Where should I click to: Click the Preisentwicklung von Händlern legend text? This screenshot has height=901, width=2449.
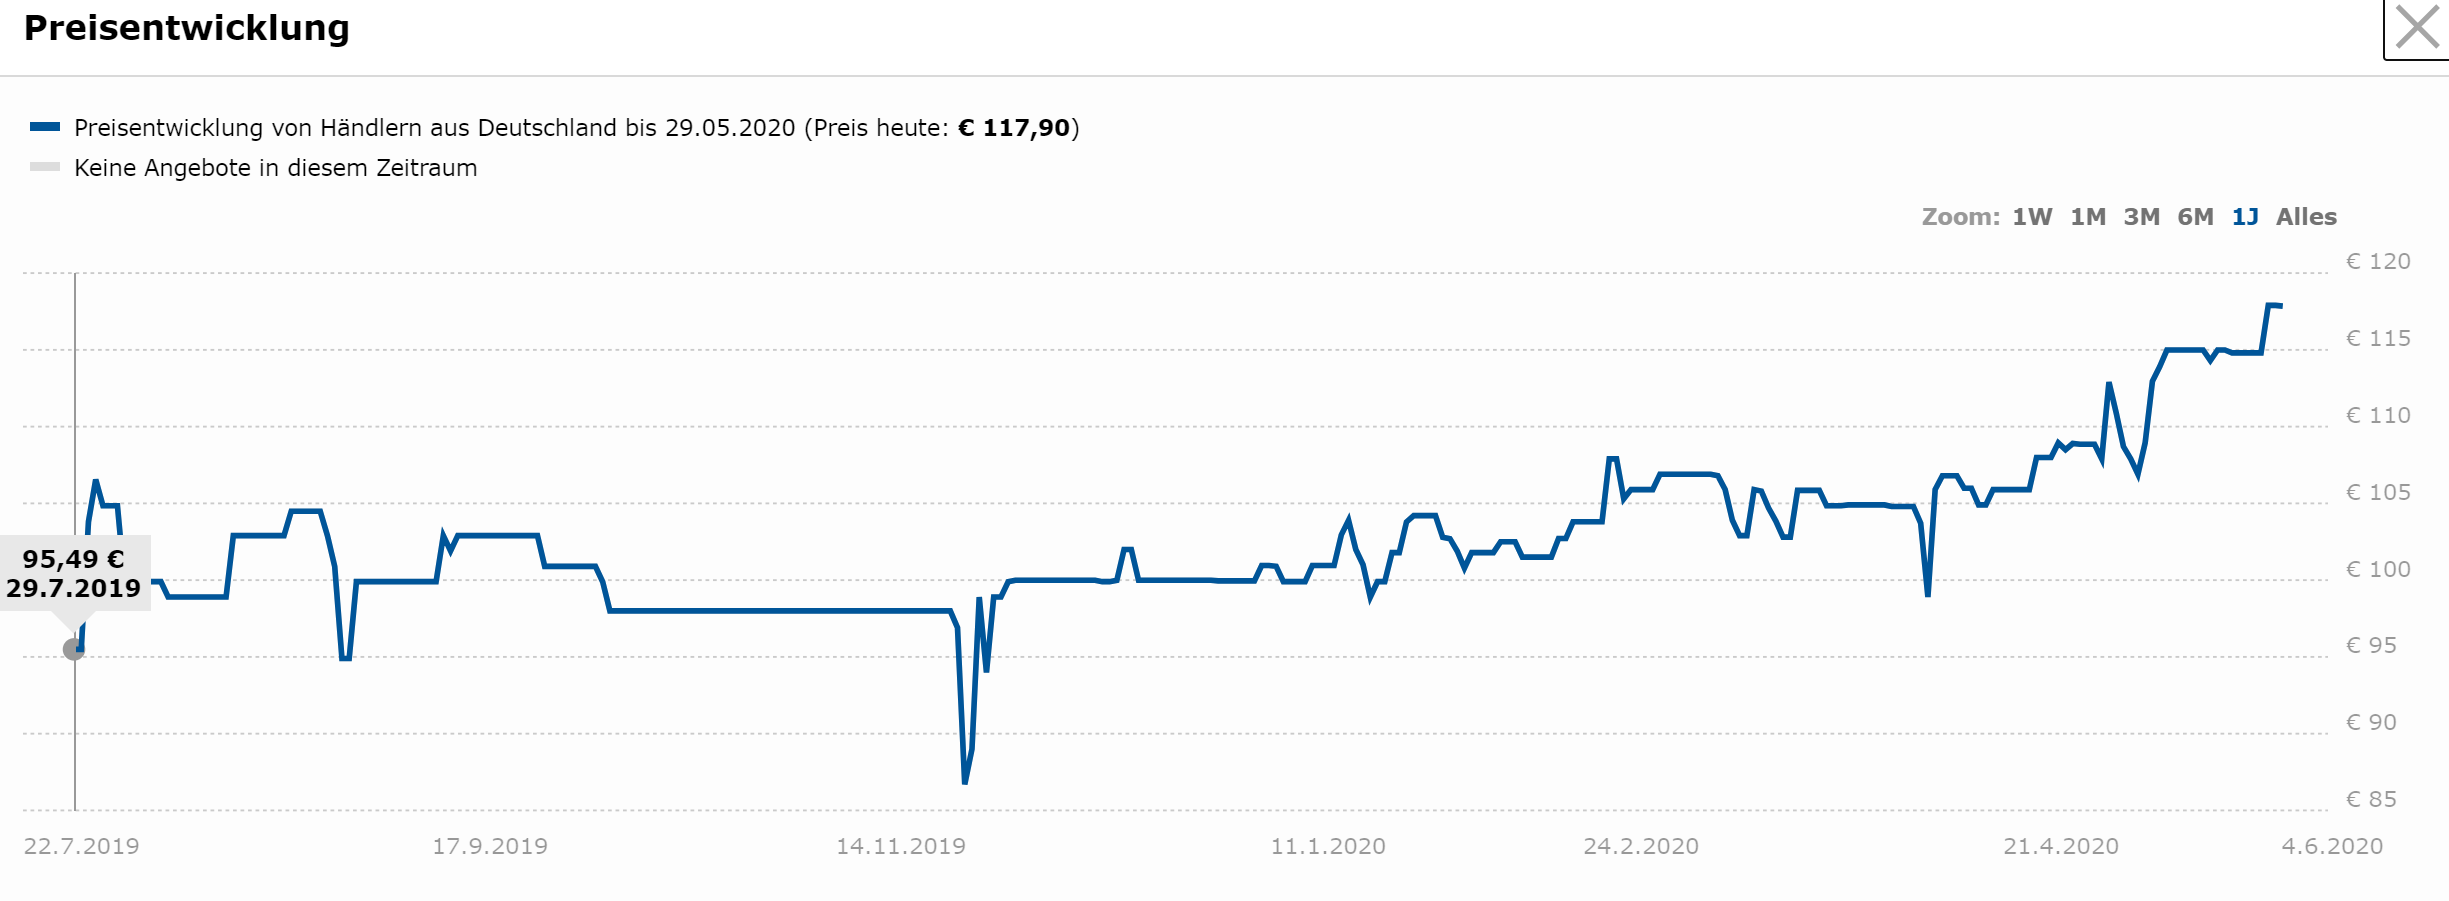(577, 128)
